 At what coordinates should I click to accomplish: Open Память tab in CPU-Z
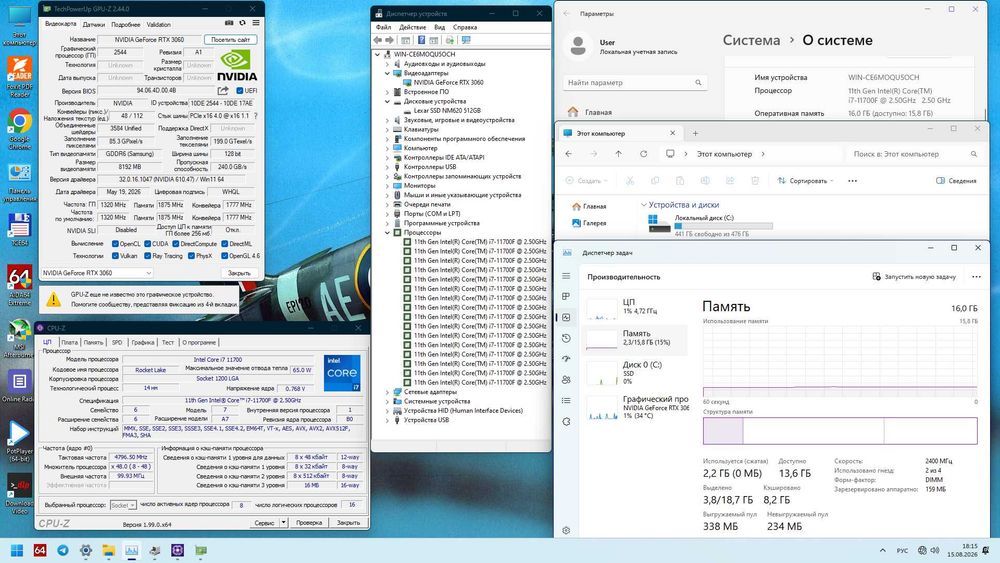tap(93, 342)
